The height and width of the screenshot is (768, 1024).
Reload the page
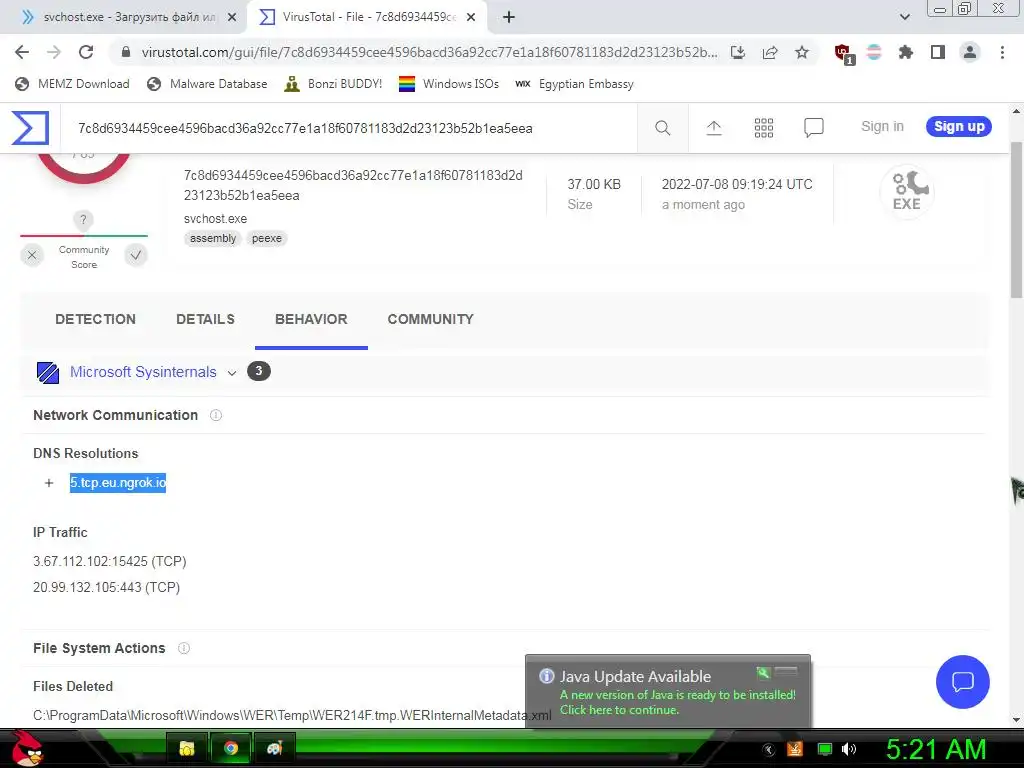click(x=86, y=52)
